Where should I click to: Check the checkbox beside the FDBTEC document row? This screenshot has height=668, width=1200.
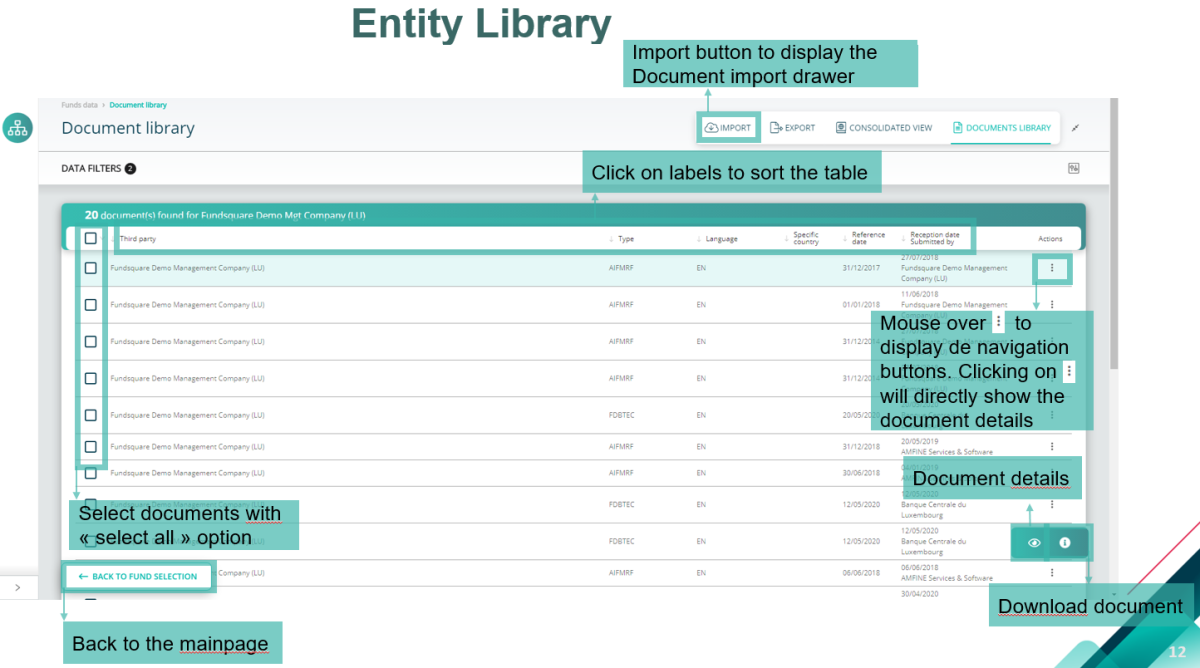(90, 414)
